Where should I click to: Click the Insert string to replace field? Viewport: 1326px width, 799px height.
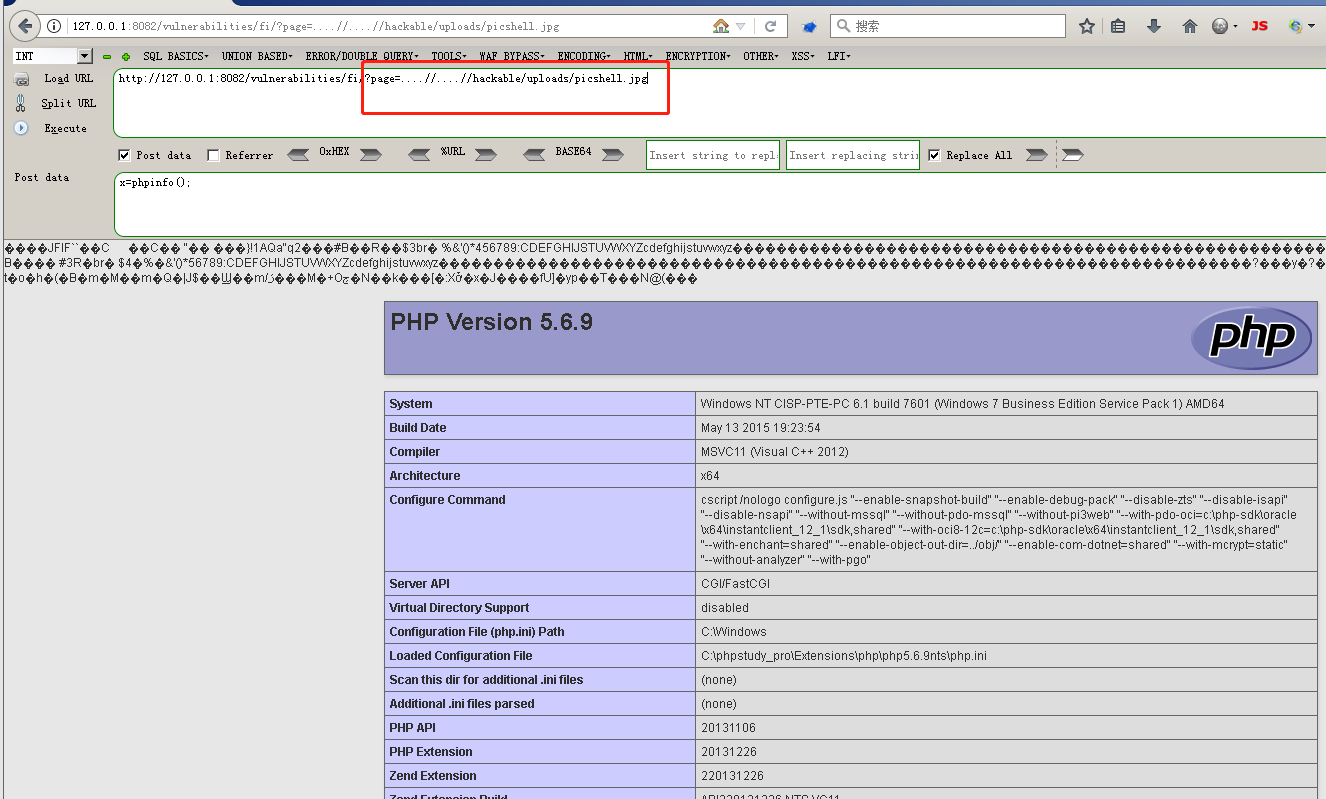tap(713, 155)
